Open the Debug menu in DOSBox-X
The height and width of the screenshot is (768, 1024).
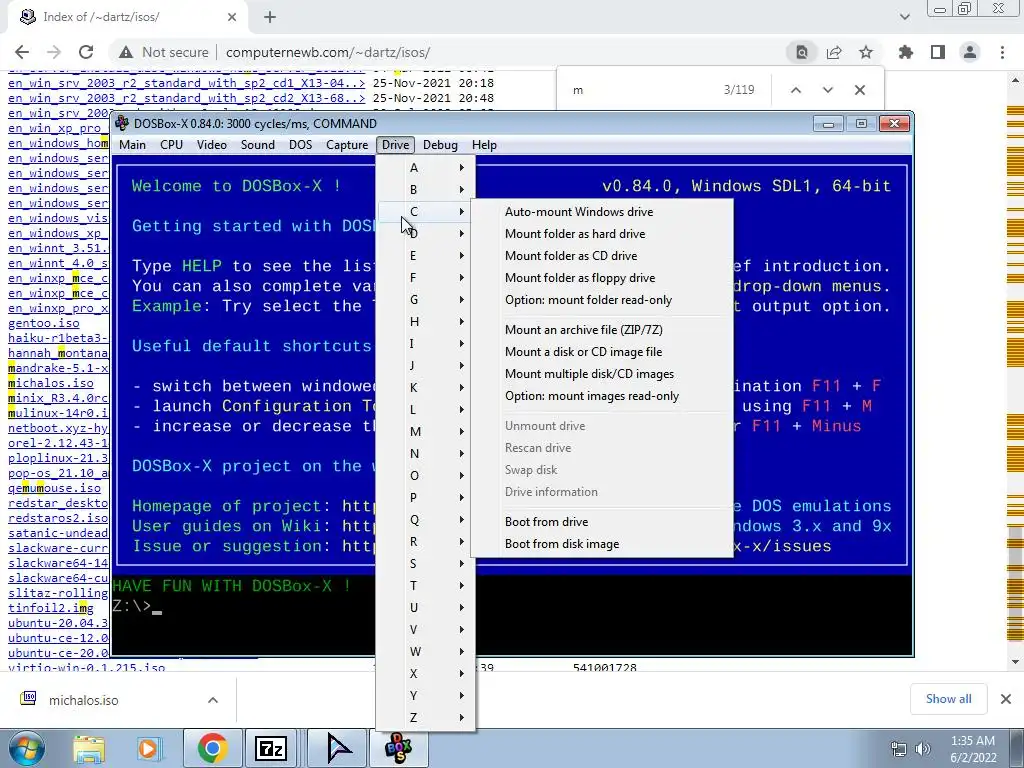(440, 145)
